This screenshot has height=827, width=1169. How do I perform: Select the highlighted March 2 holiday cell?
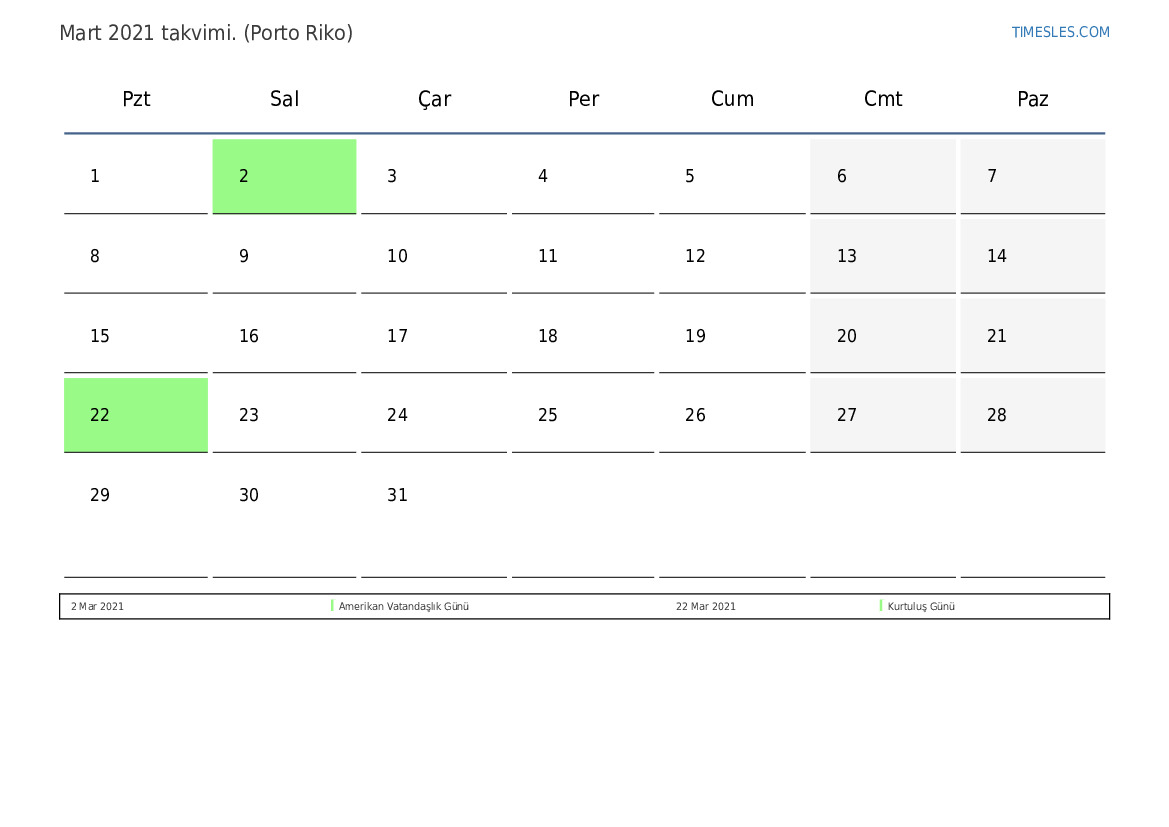pos(284,176)
